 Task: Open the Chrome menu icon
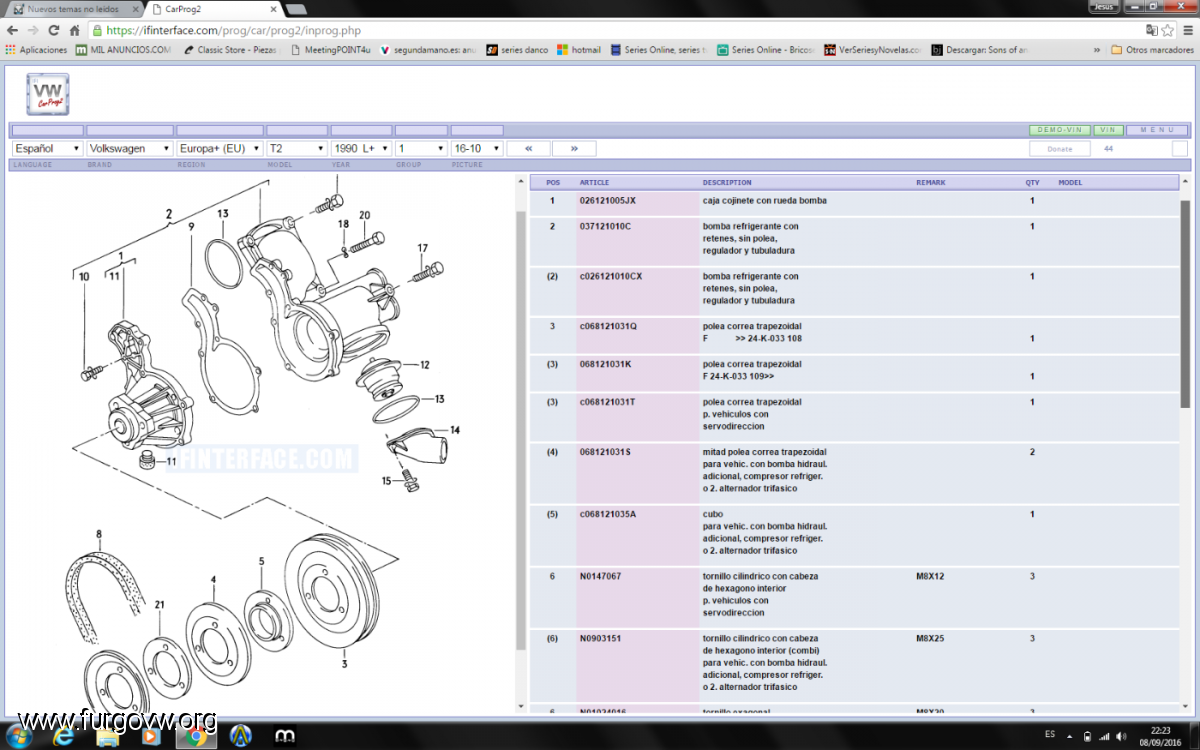point(1187,31)
